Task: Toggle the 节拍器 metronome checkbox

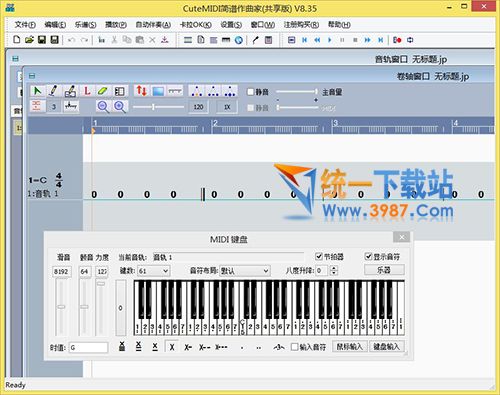Action: (319, 256)
